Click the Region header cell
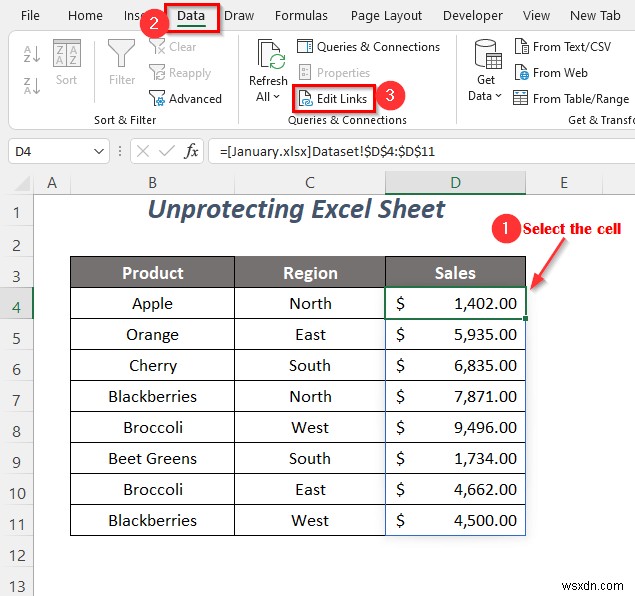Screen dimensions: 635x596 310,272
